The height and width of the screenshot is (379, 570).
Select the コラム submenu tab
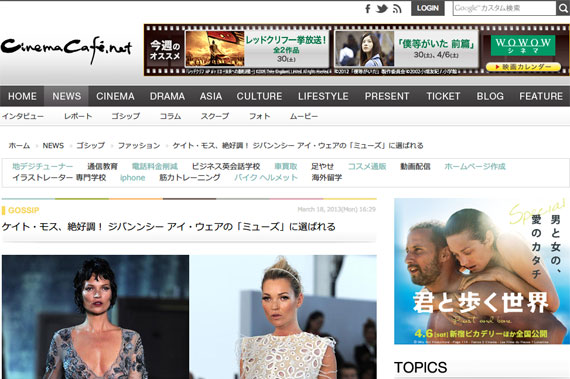click(170, 116)
